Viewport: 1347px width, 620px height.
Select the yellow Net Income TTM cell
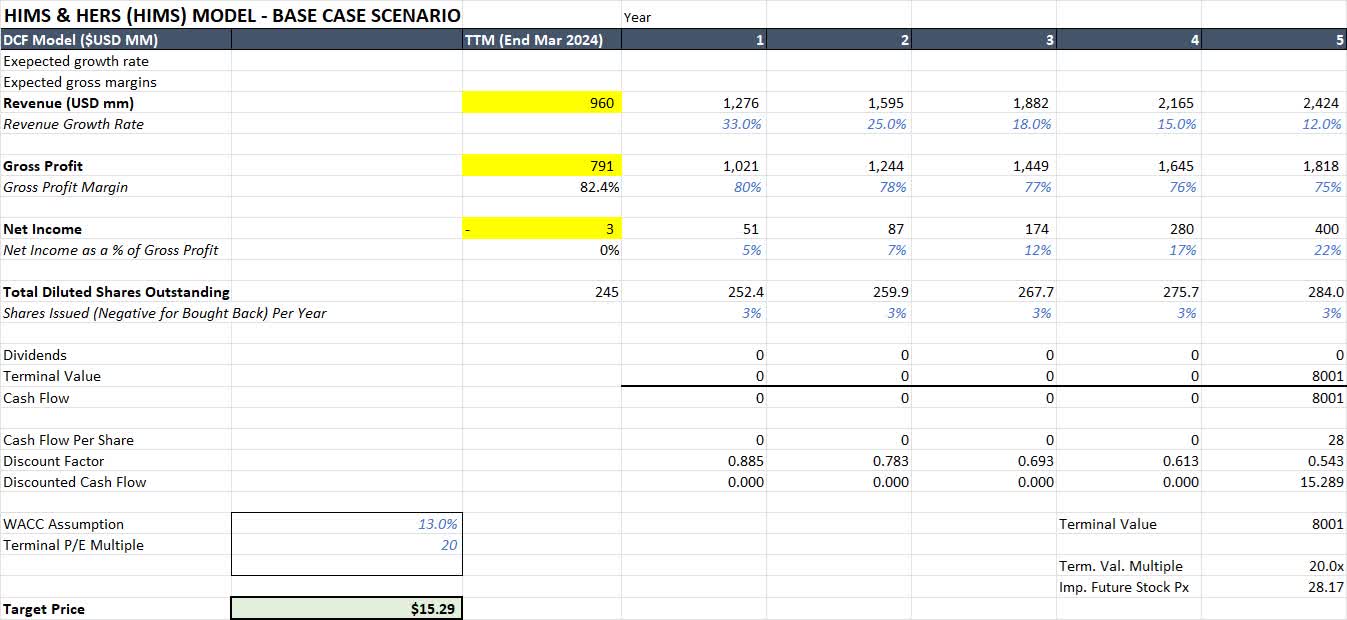[x=541, y=228]
